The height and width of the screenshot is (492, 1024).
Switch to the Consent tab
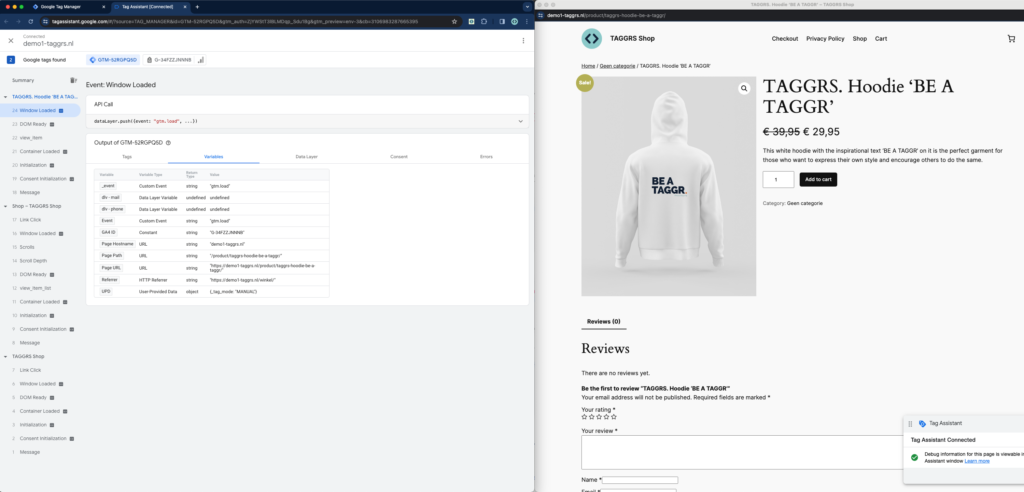[399, 157]
